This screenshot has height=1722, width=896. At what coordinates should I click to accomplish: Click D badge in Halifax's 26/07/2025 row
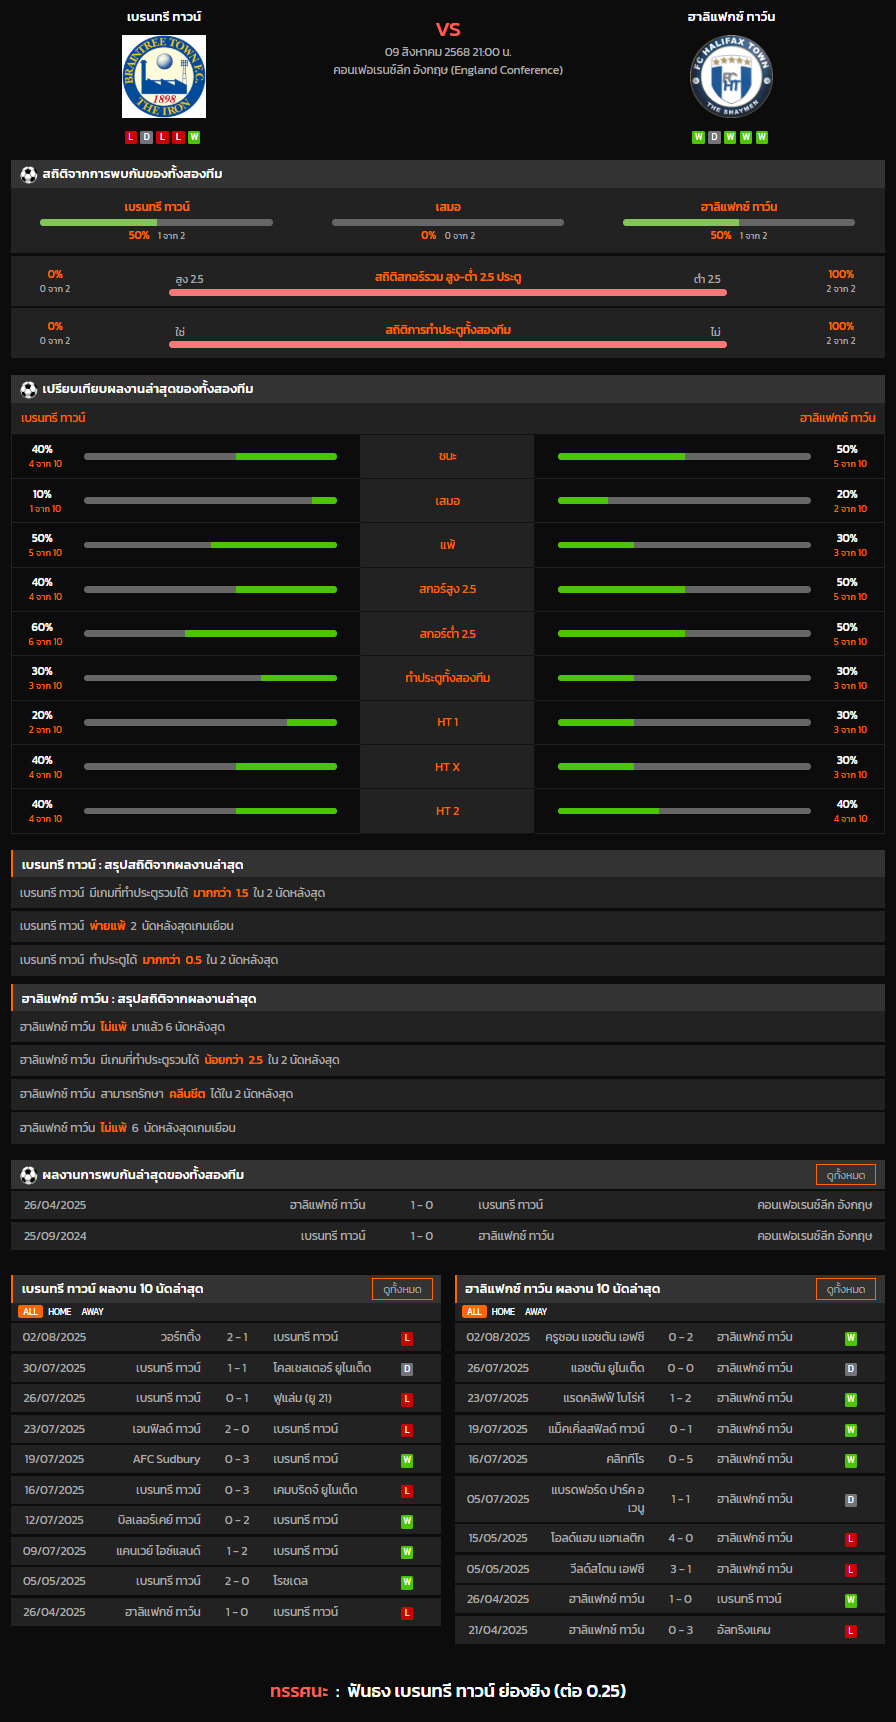[x=851, y=1369]
